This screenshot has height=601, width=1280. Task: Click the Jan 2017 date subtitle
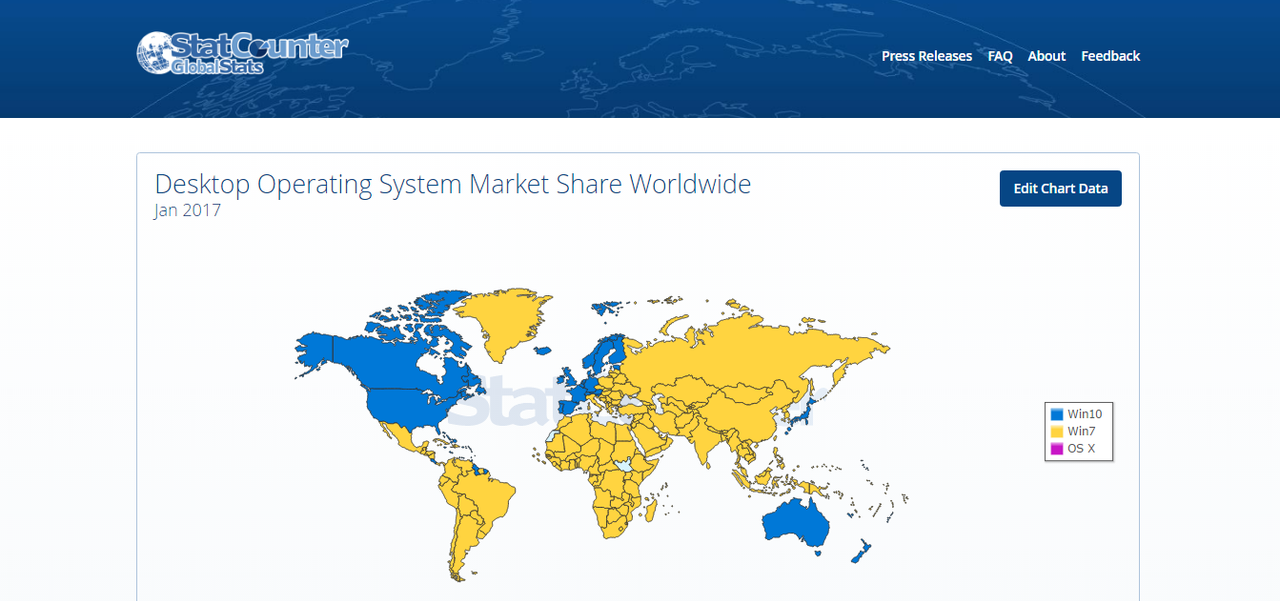188,211
